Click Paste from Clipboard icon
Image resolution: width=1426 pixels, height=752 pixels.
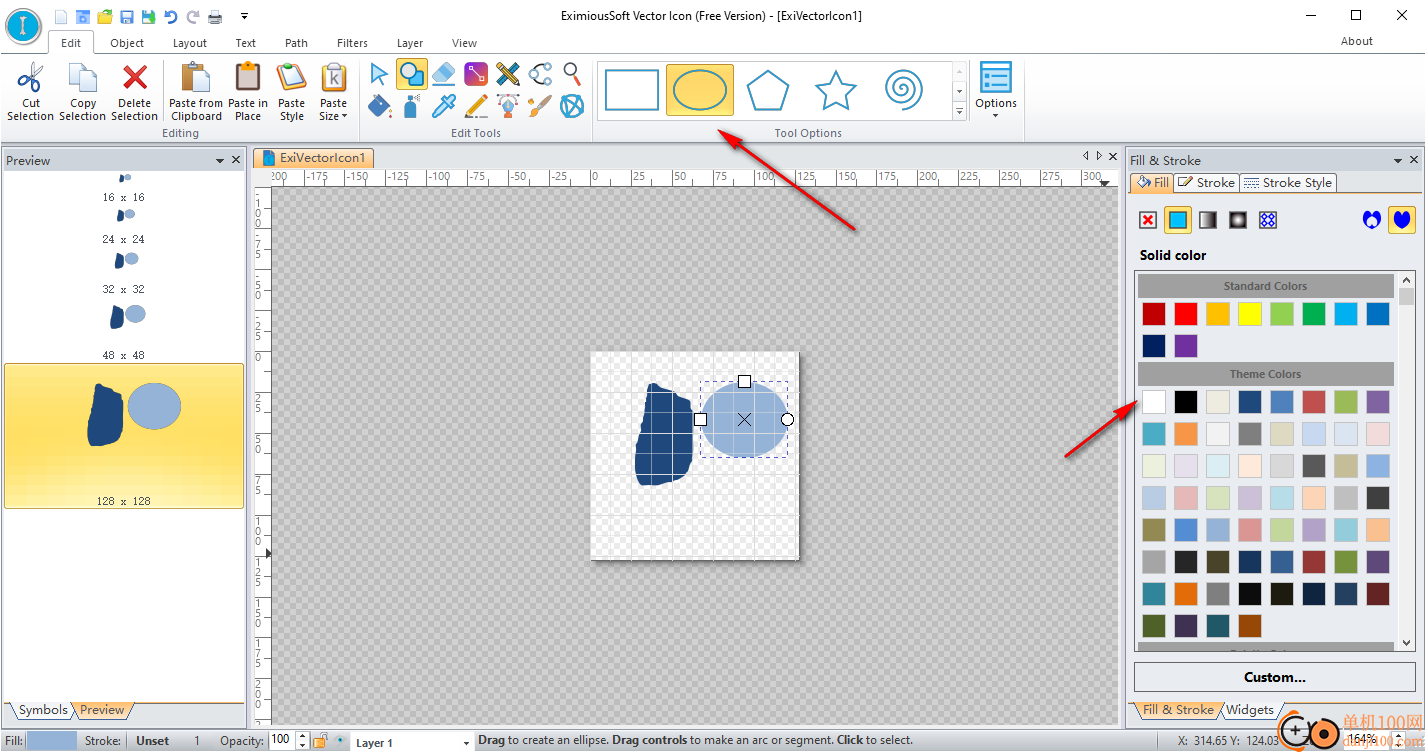click(196, 78)
